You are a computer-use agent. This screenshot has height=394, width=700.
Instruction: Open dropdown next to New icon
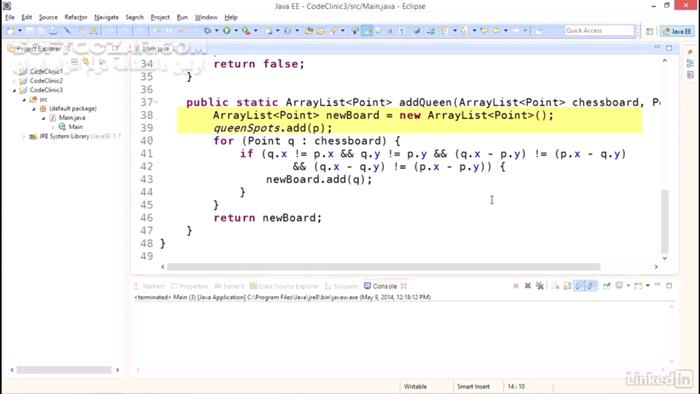coord(20,31)
